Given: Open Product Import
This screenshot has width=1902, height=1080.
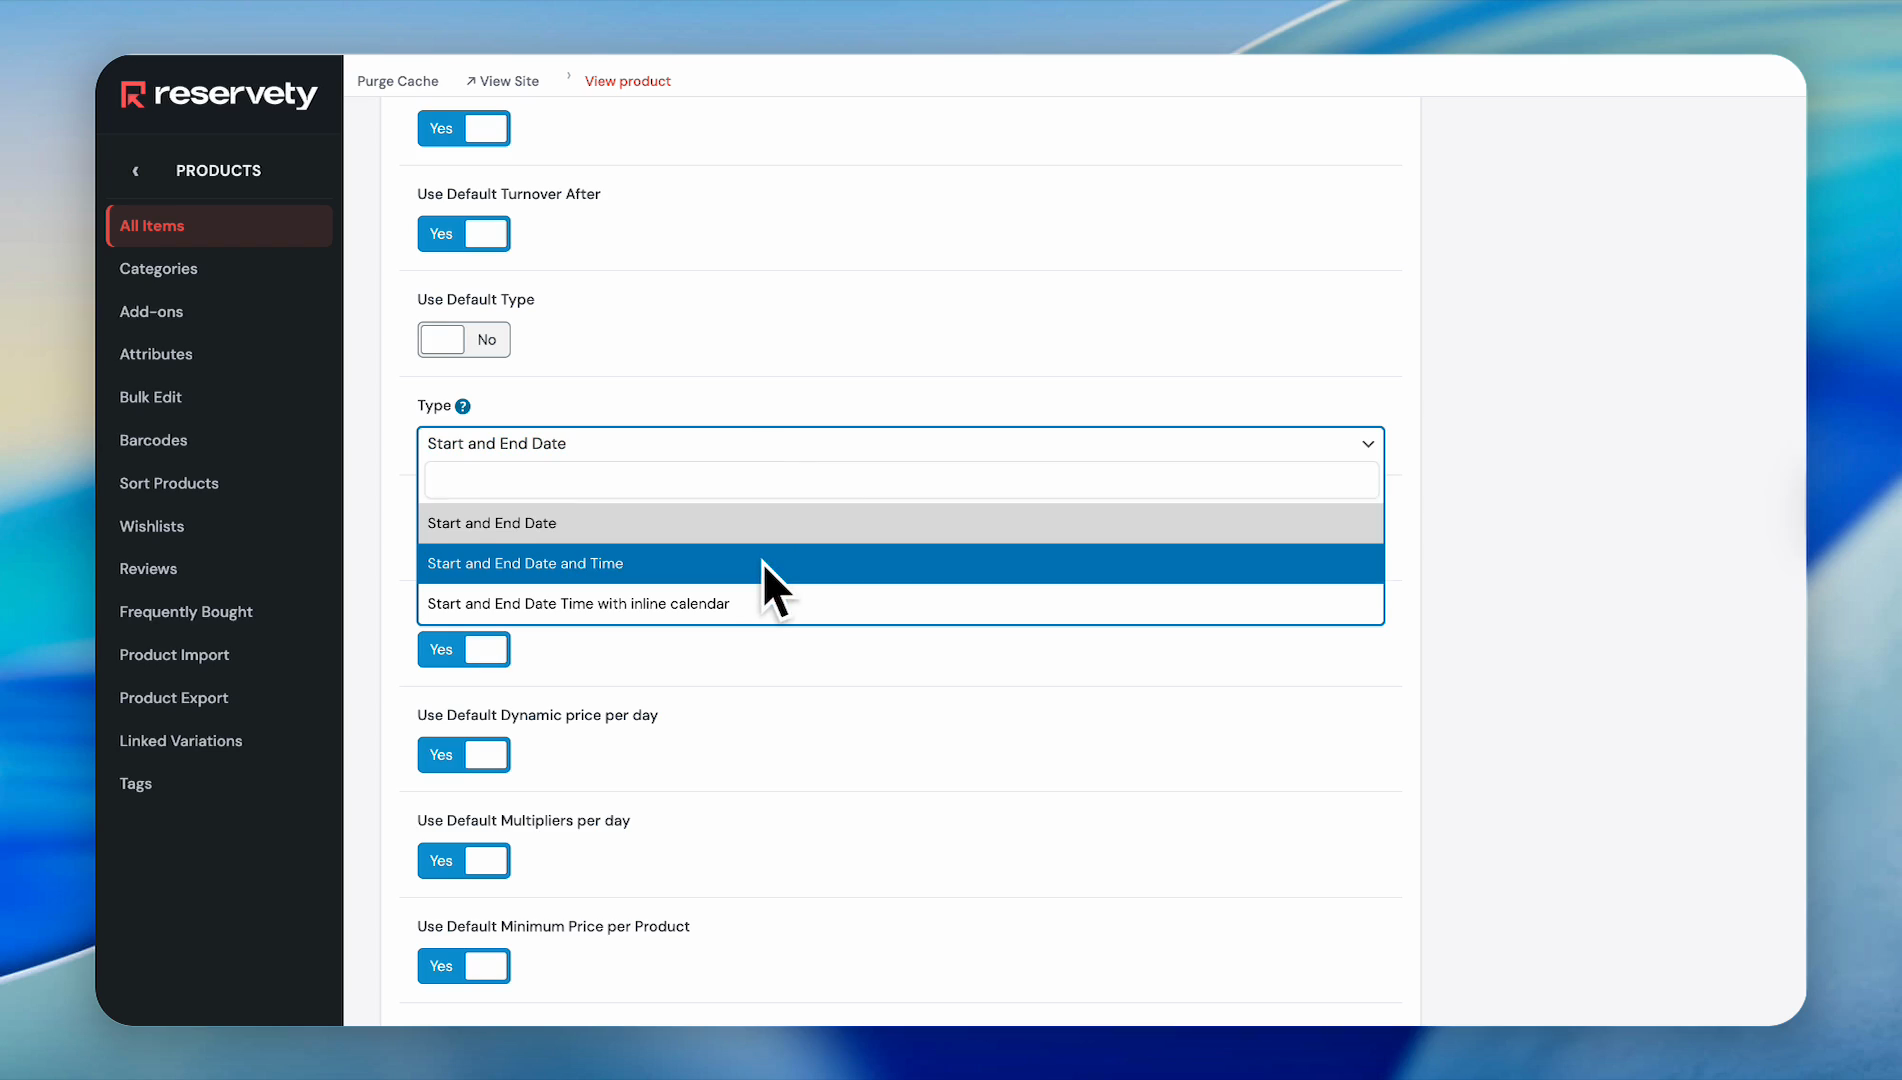Looking at the screenshot, I should tap(174, 655).
